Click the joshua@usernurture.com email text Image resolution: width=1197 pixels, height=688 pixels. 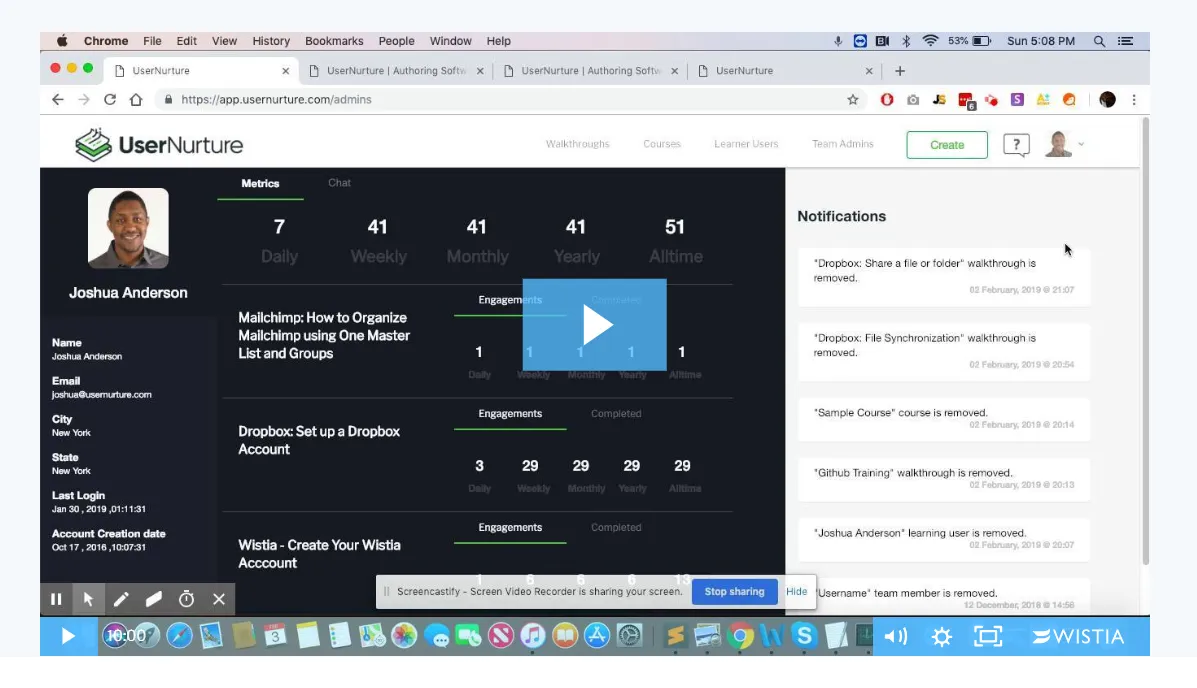[x=102, y=395]
